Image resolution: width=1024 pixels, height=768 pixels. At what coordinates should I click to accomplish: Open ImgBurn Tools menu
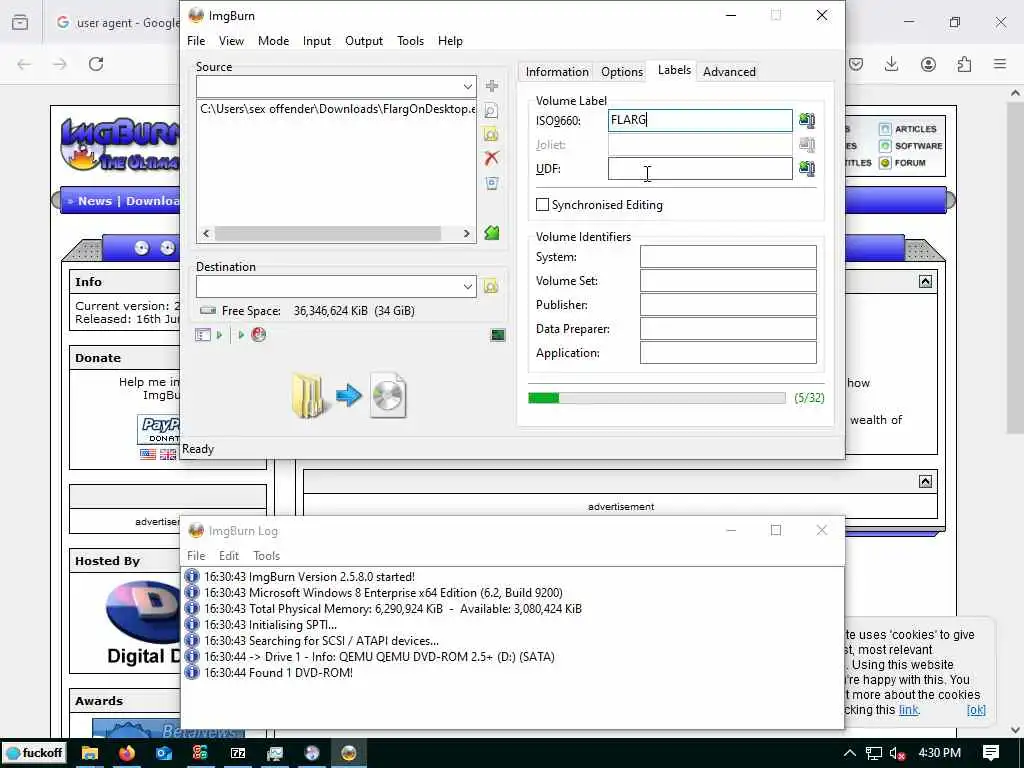pos(410,40)
